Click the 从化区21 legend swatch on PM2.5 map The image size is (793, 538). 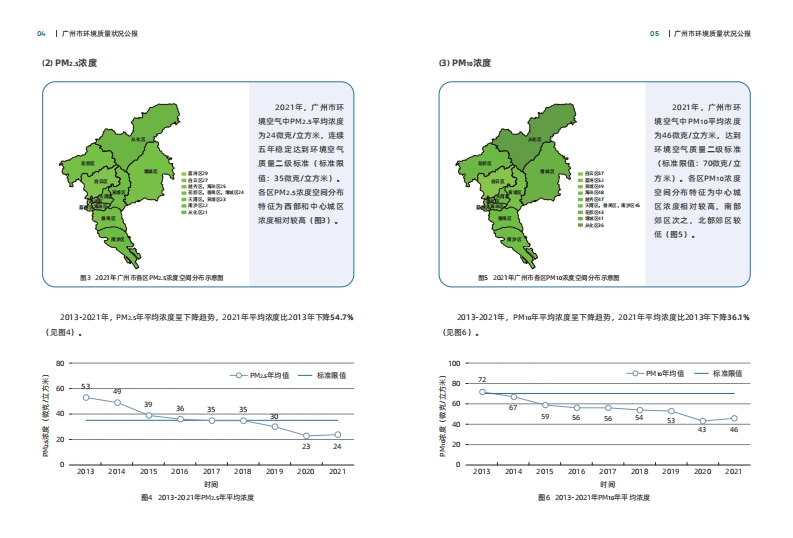pyautogui.click(x=183, y=213)
